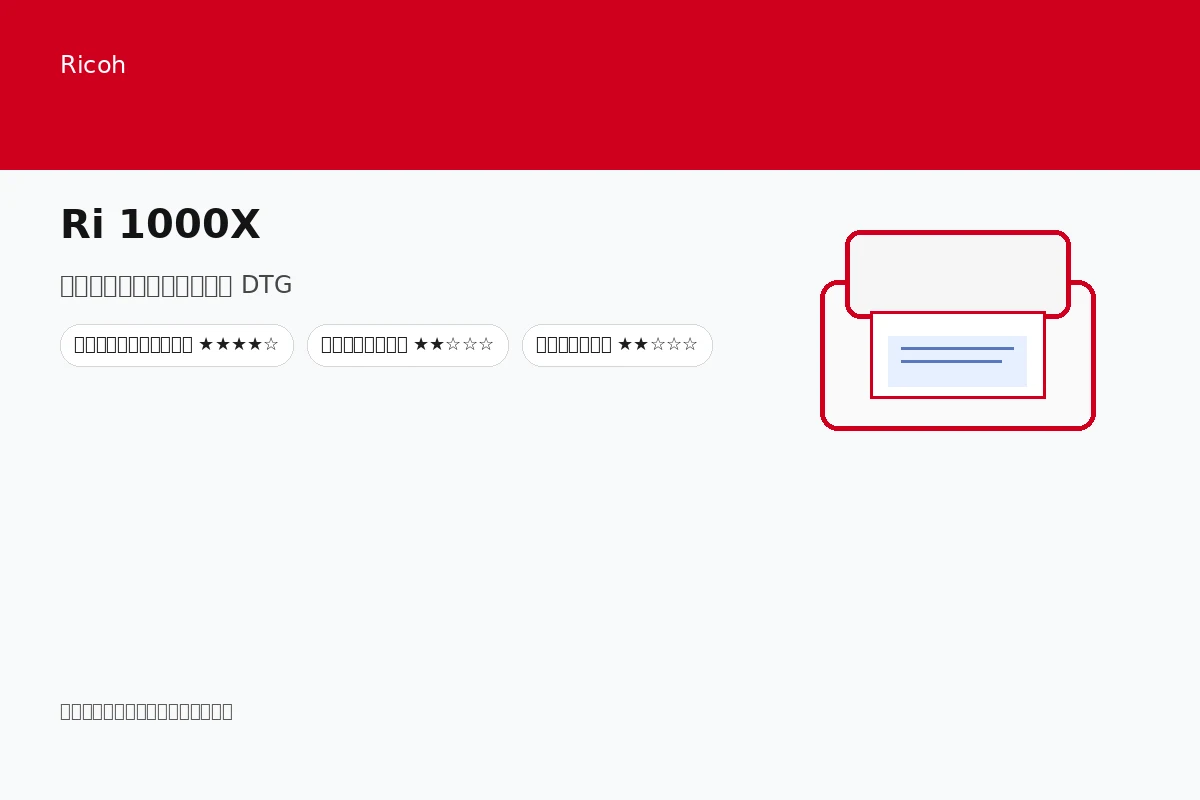Click the footer note text at the bottom
1200x800 pixels.
tap(146, 711)
